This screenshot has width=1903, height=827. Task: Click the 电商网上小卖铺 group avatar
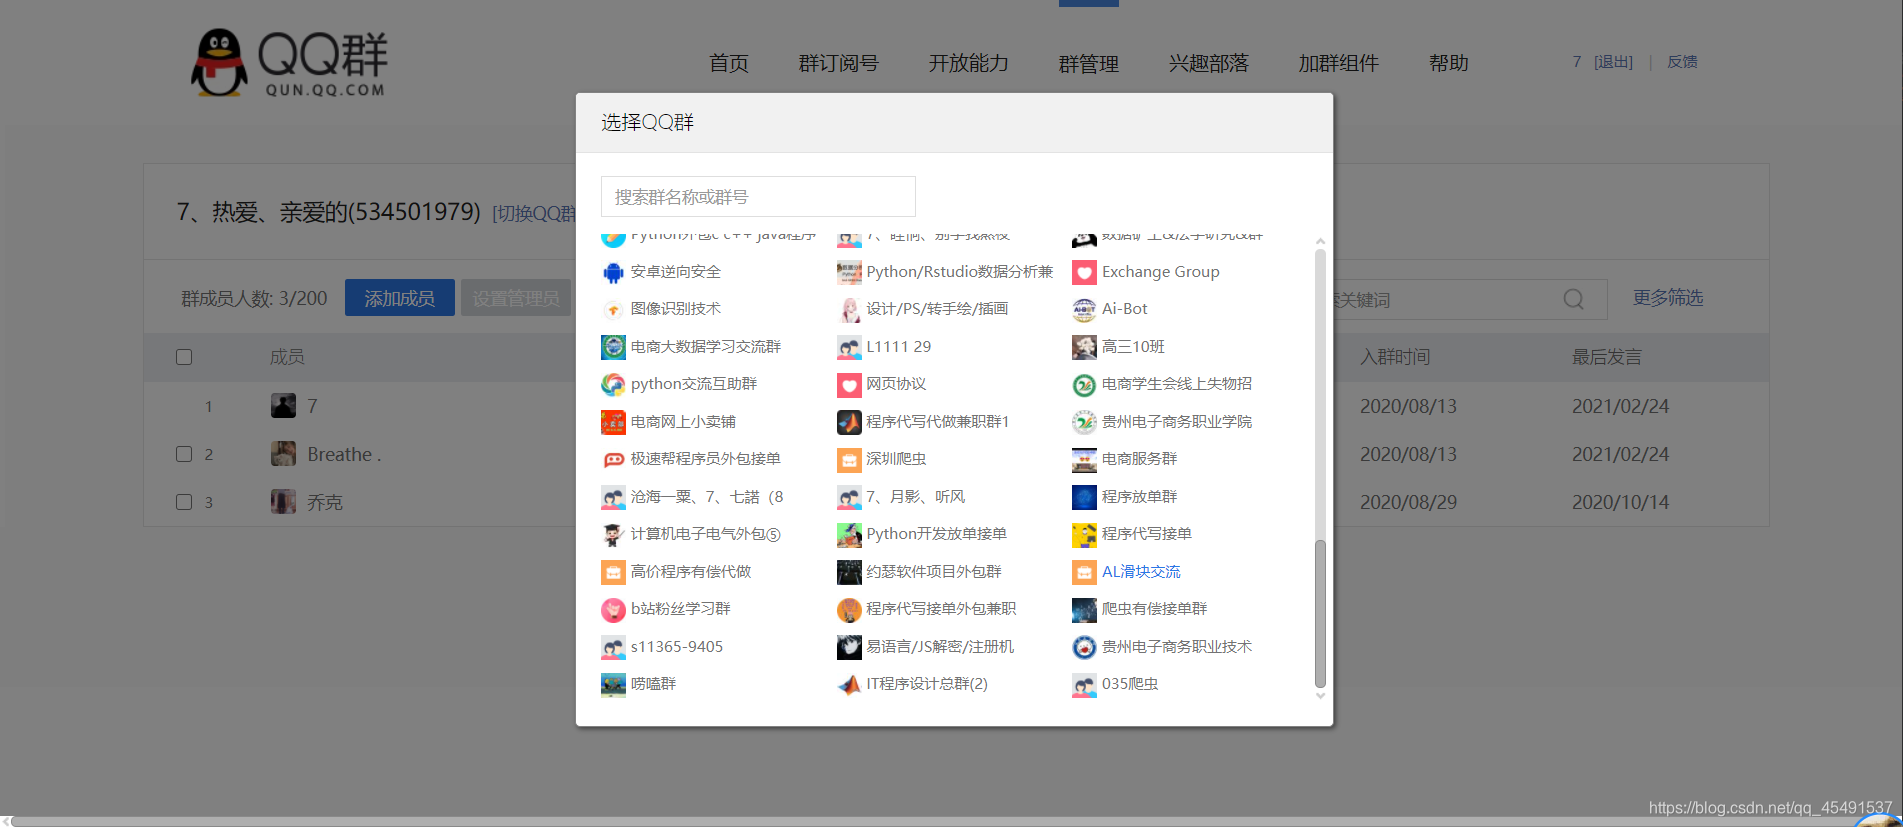click(613, 422)
